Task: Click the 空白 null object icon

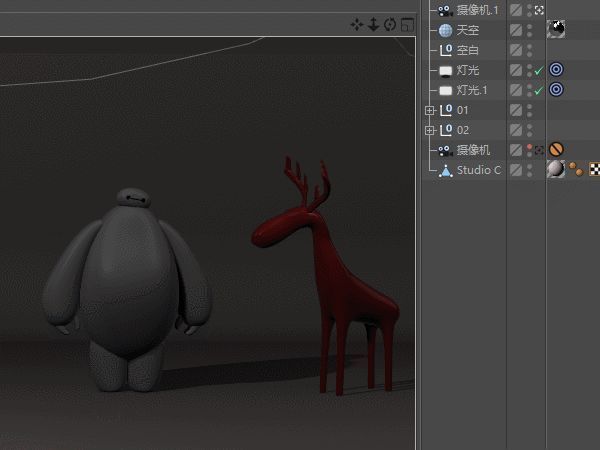Action: coord(446,50)
